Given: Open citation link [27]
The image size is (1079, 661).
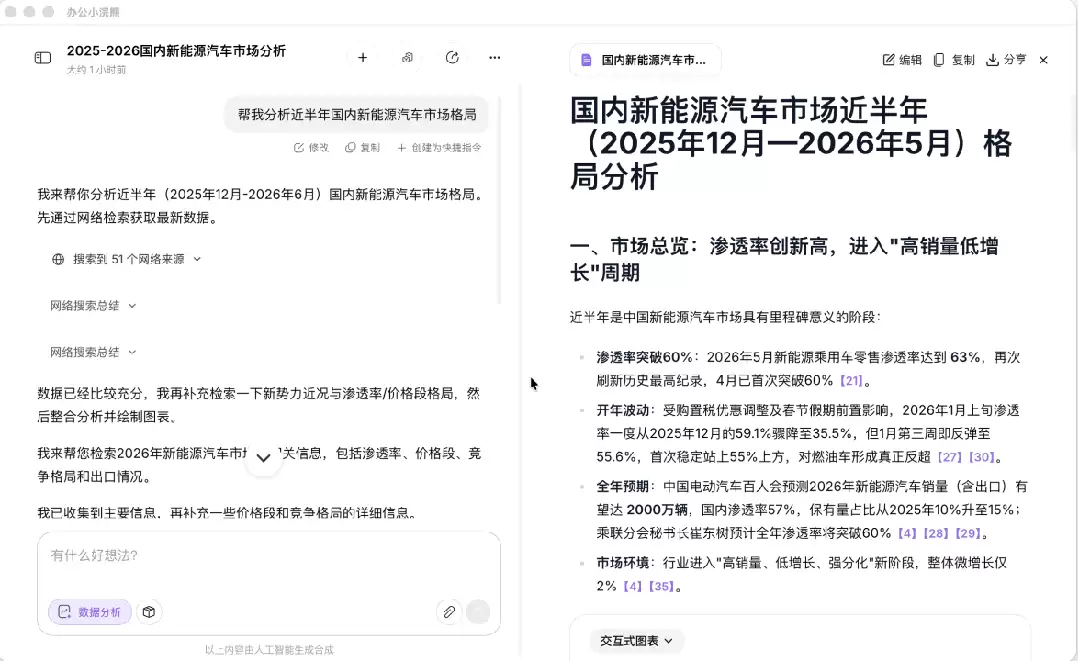Looking at the screenshot, I should [950, 457].
